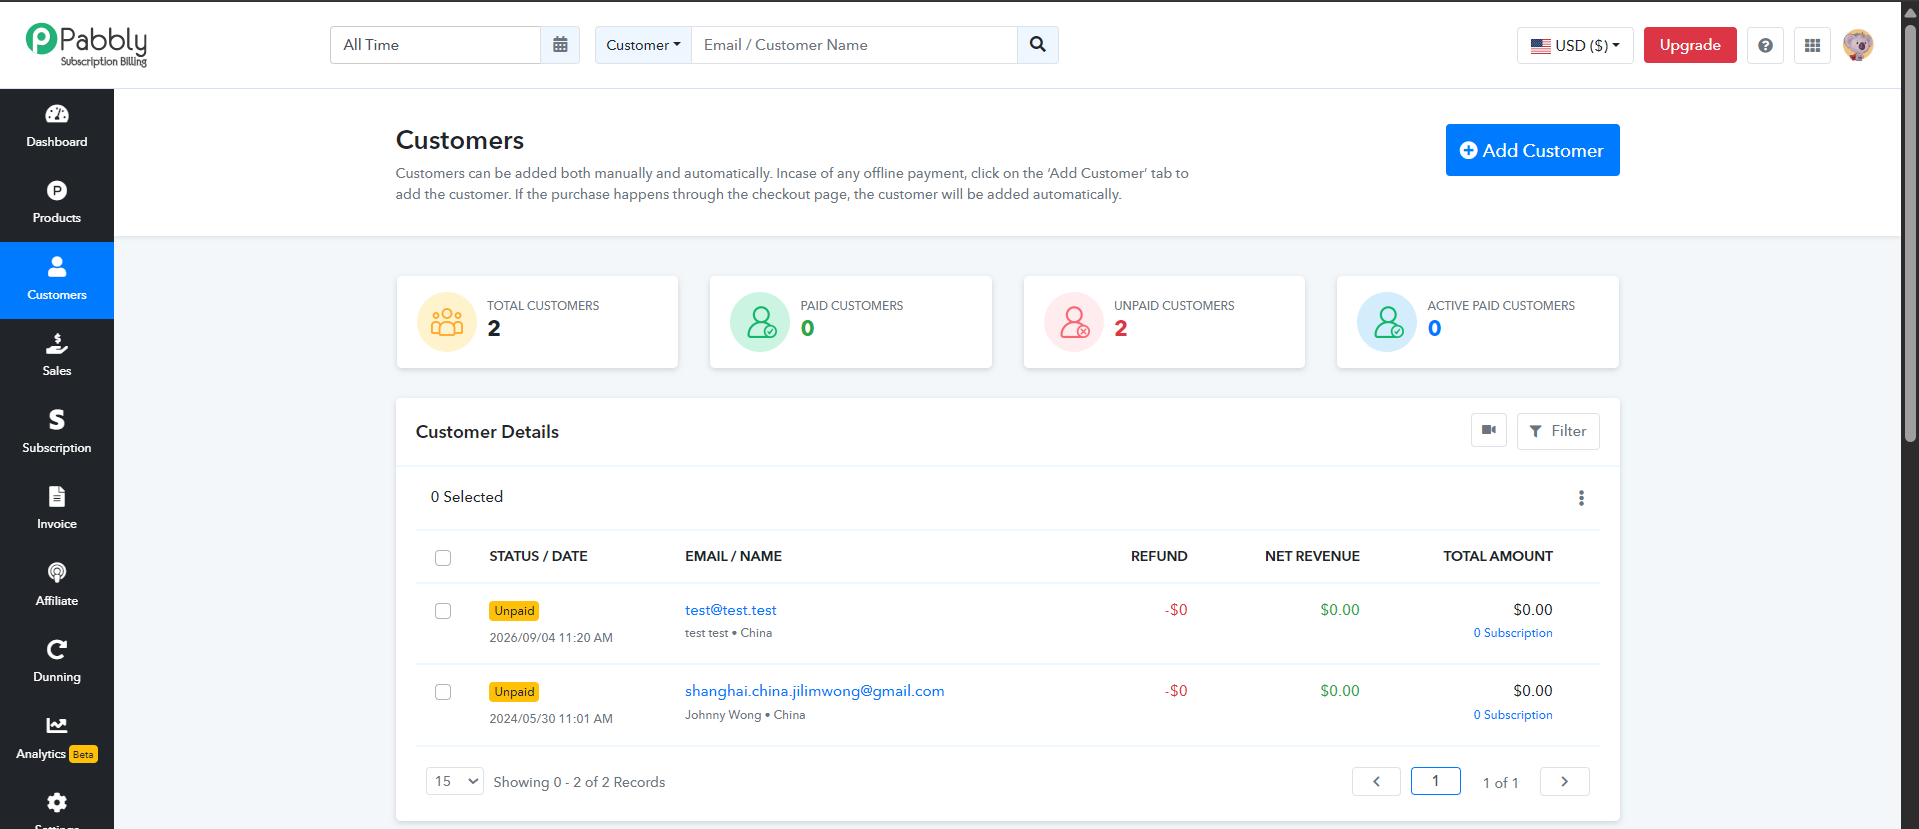This screenshot has width=1919, height=829.
Task: Expand the Customer search type dropdown
Action: (643, 45)
